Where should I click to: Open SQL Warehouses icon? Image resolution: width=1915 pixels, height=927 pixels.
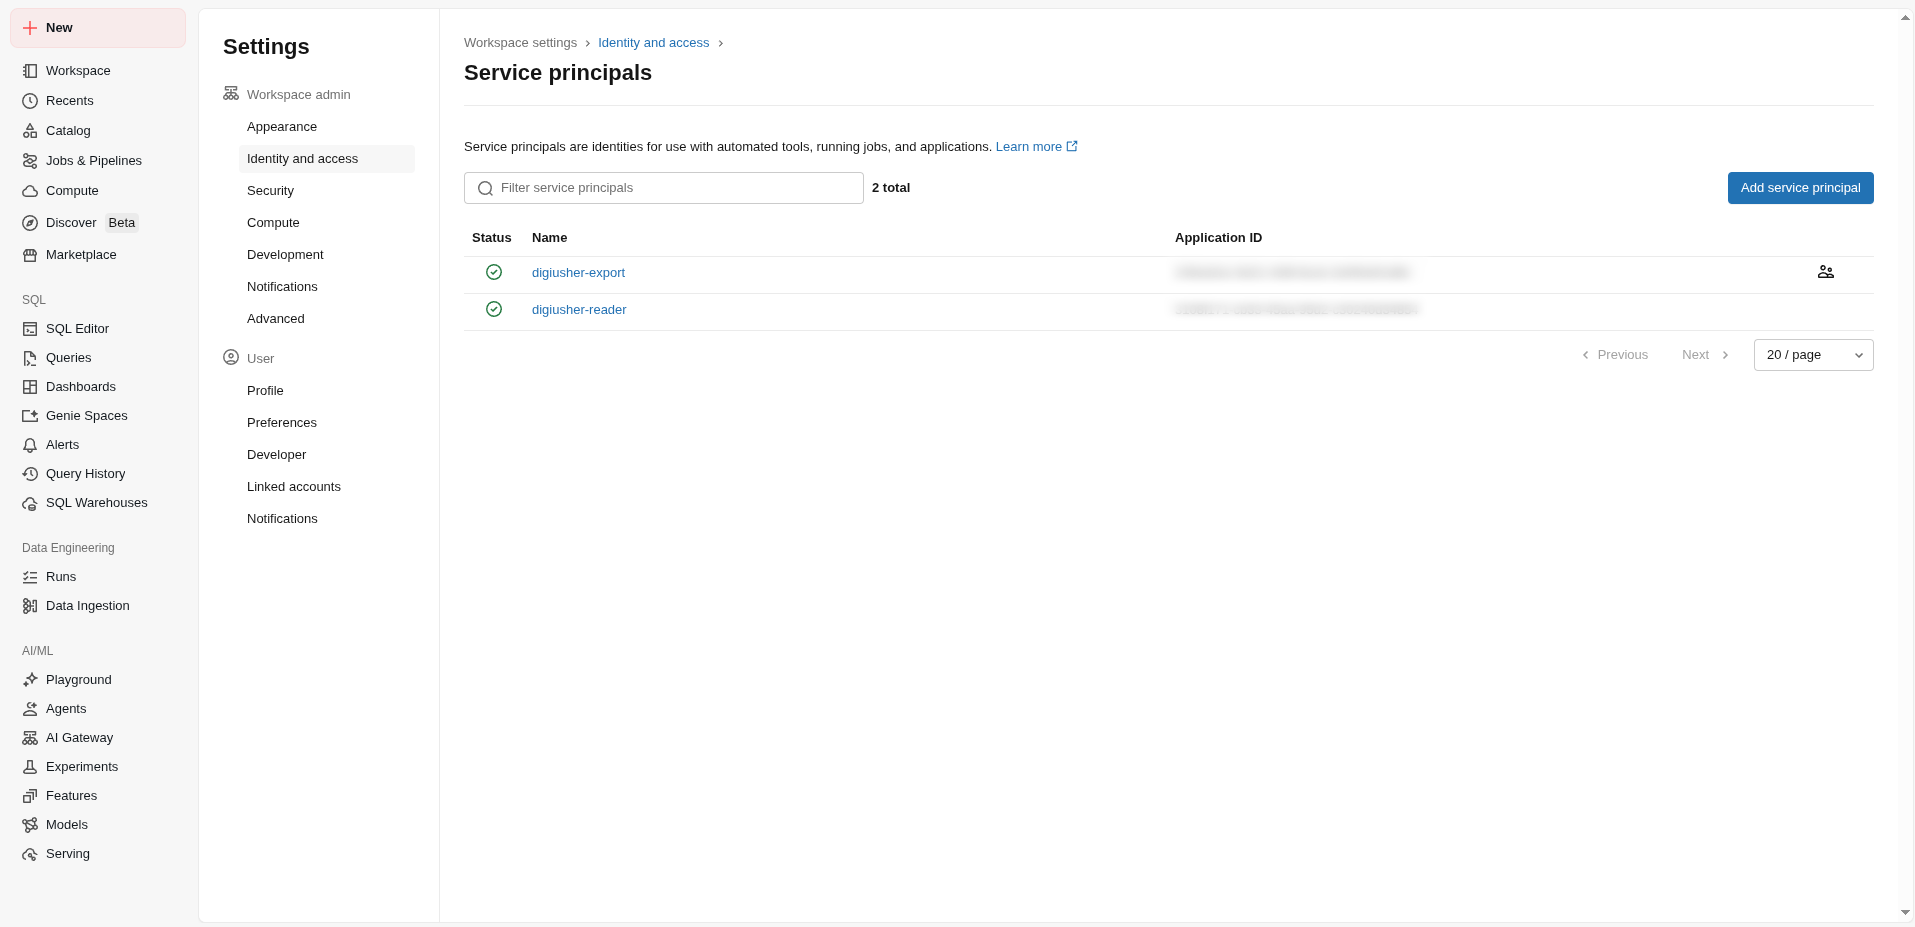[x=30, y=503]
